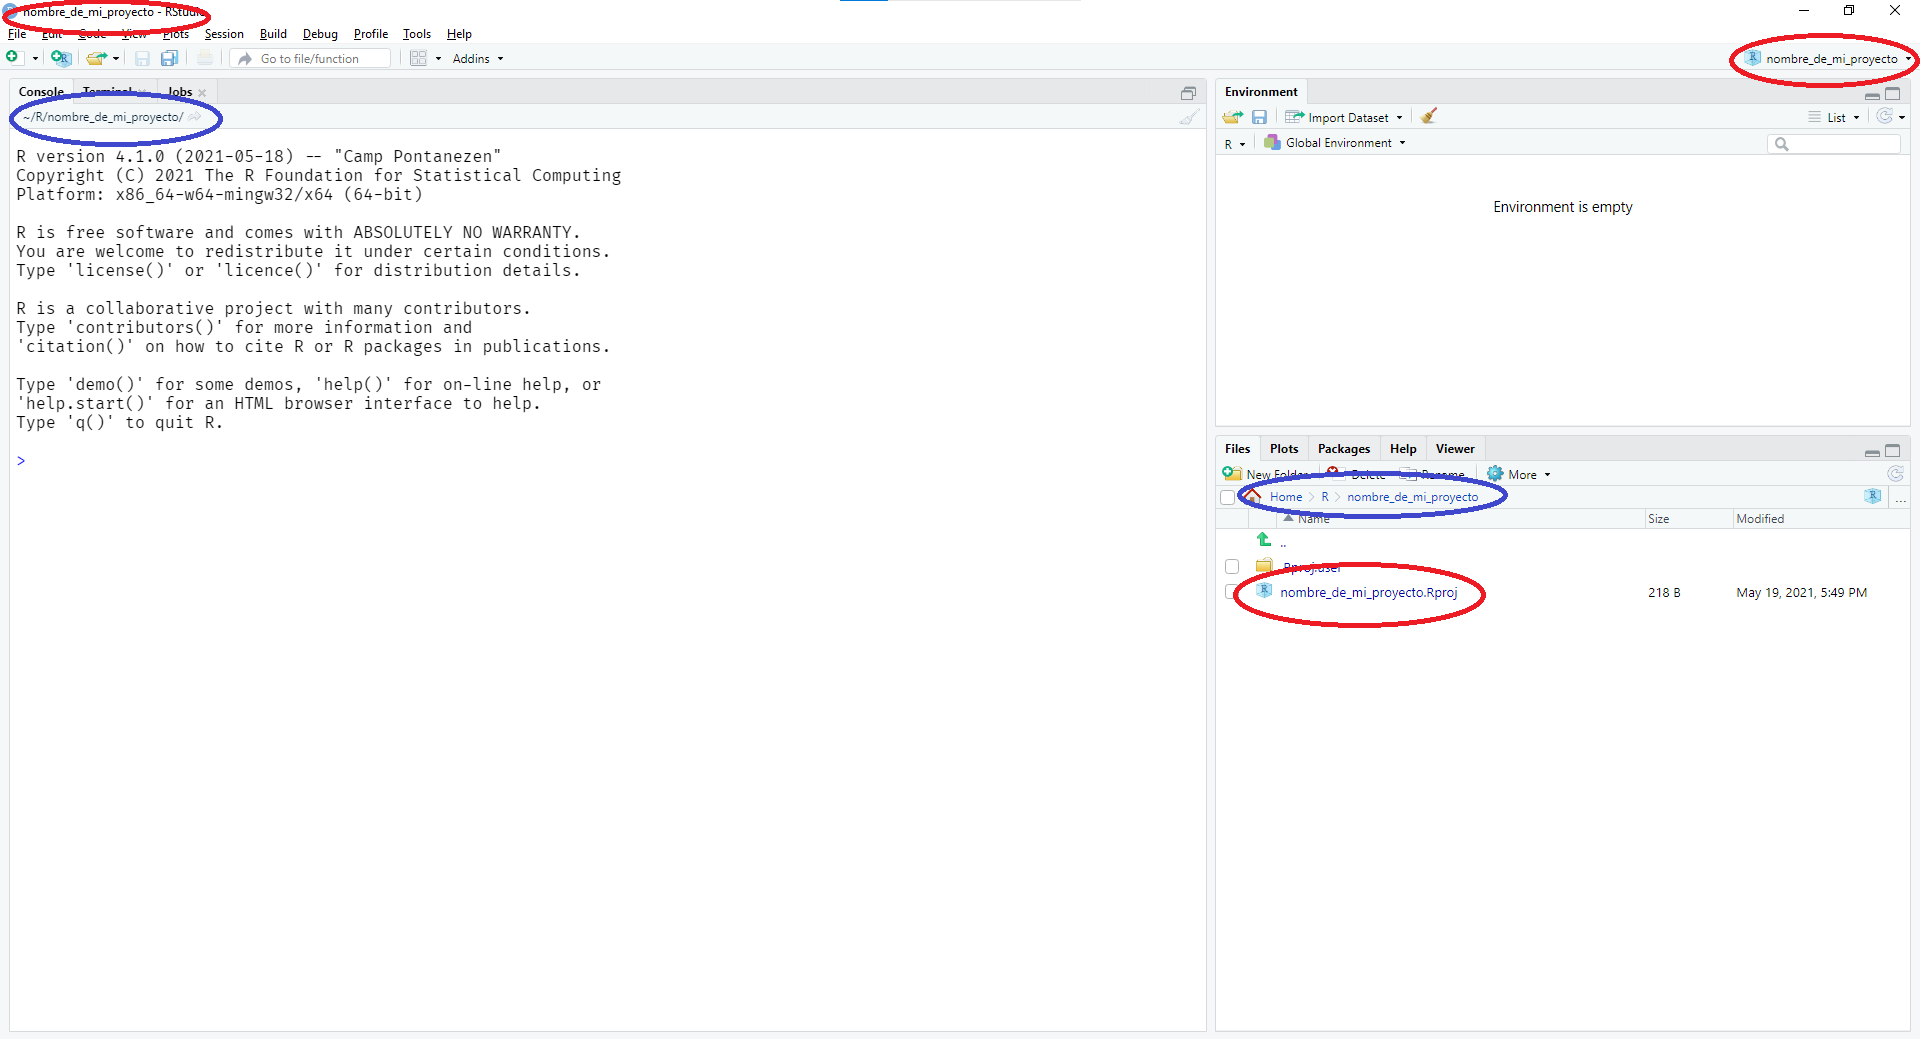Select the Environment tab

(1261, 92)
